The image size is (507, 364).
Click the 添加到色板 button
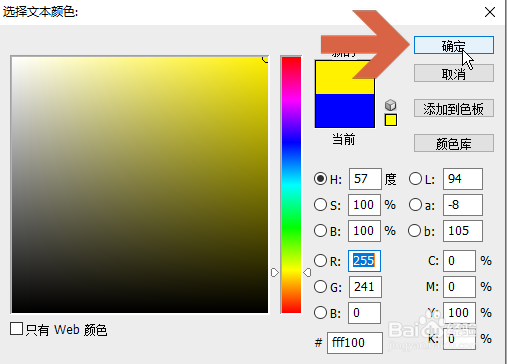(454, 108)
